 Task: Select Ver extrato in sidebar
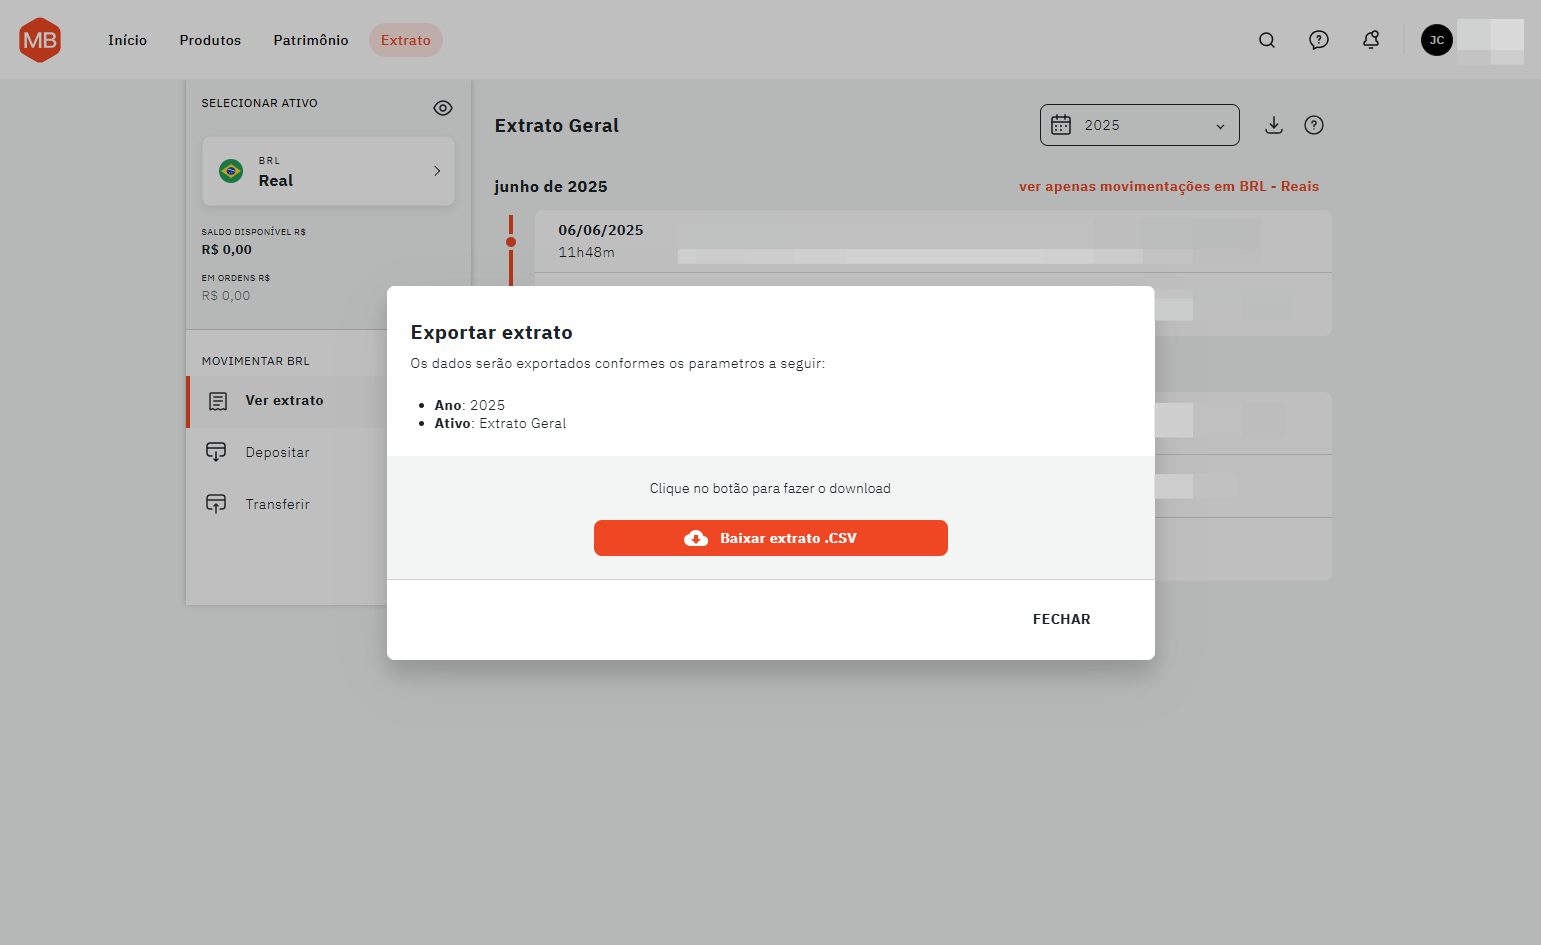coord(287,401)
